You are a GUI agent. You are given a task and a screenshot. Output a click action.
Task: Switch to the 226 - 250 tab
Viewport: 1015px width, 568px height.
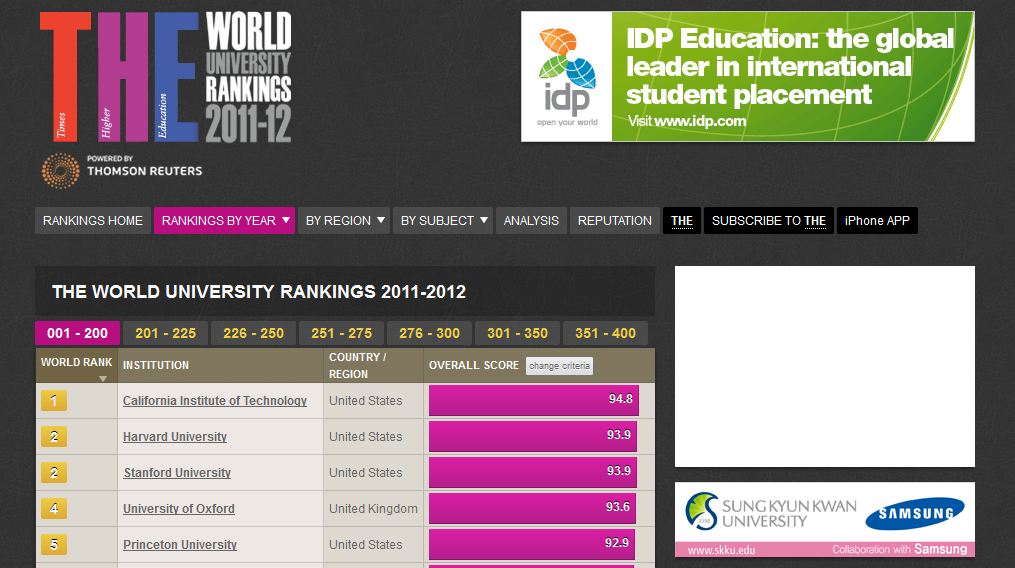[253, 334]
